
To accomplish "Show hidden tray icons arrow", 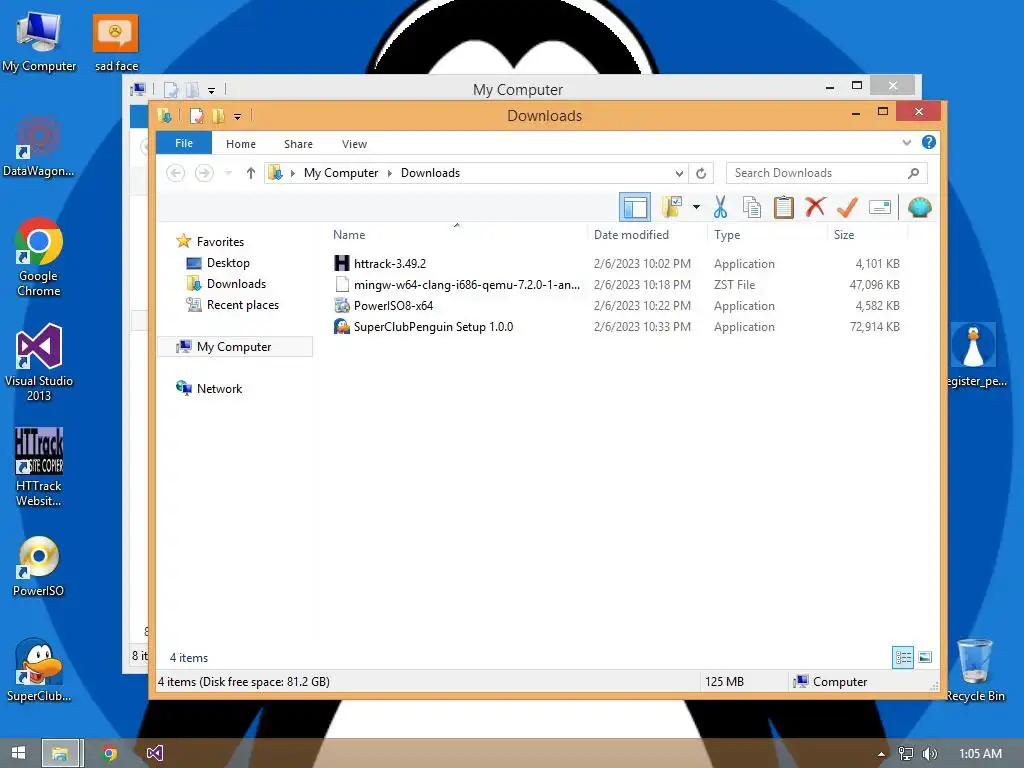I will [882, 754].
